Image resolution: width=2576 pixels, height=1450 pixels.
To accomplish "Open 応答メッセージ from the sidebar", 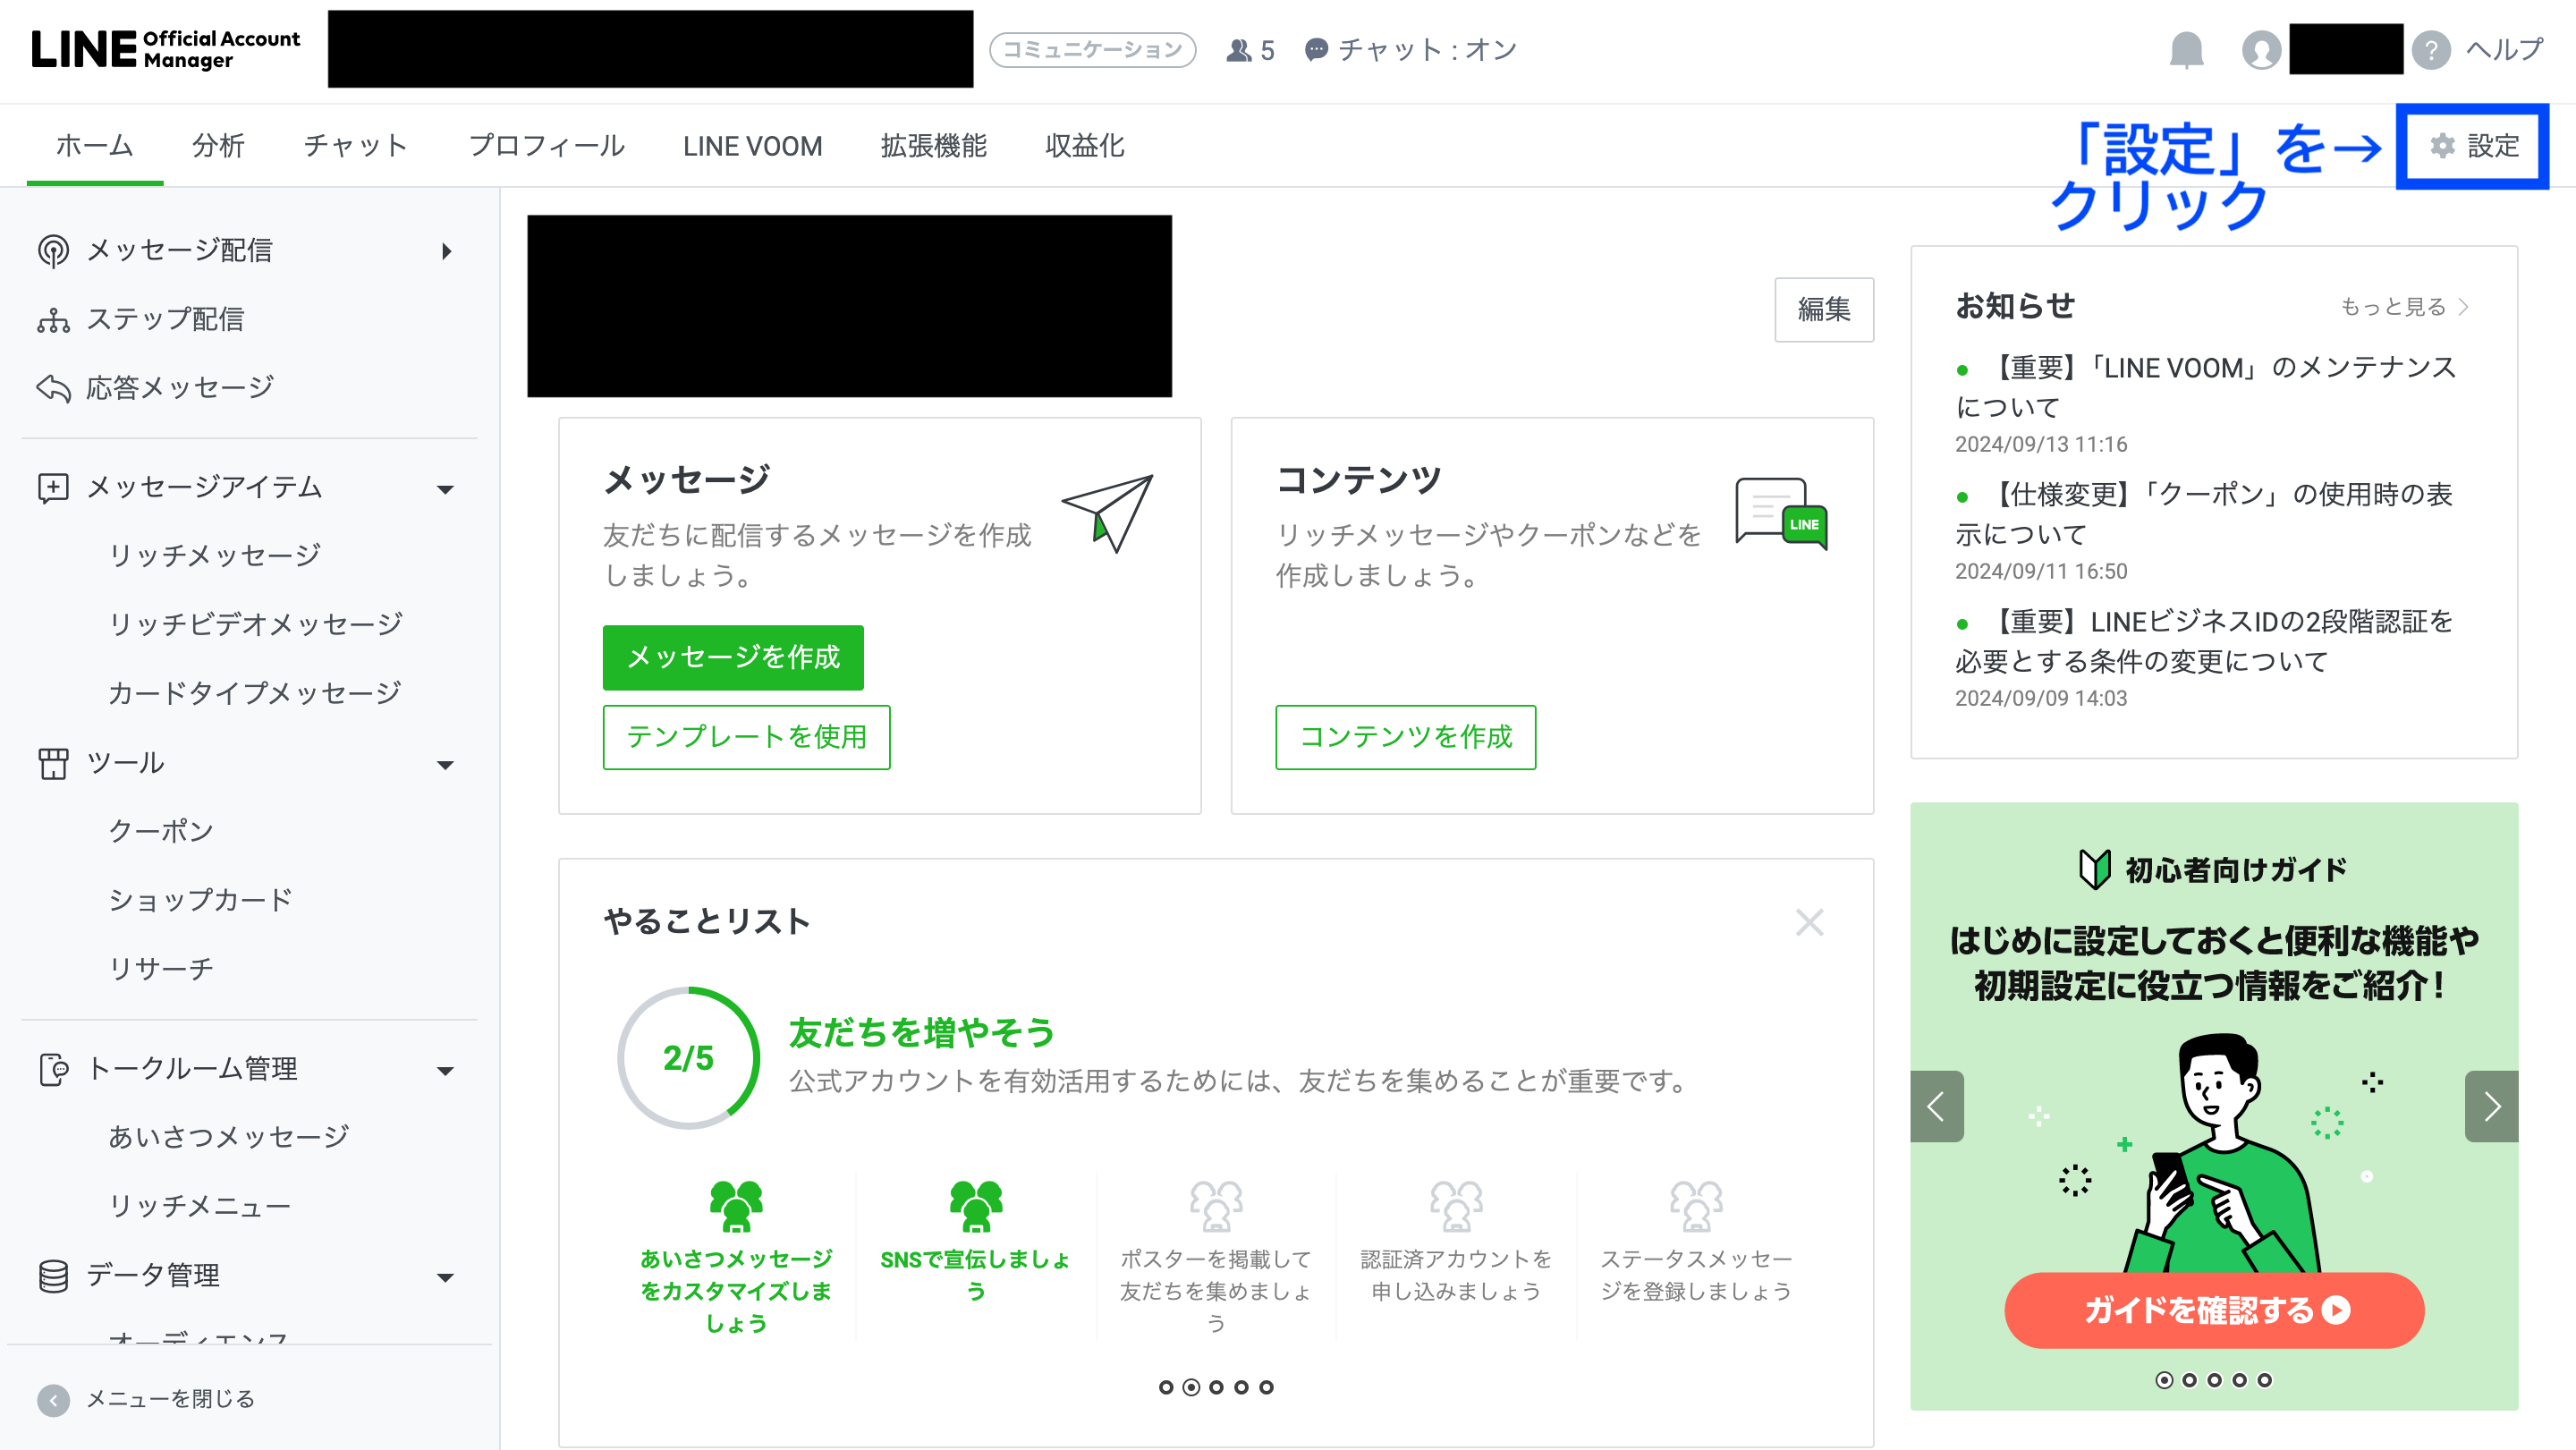I will [179, 388].
